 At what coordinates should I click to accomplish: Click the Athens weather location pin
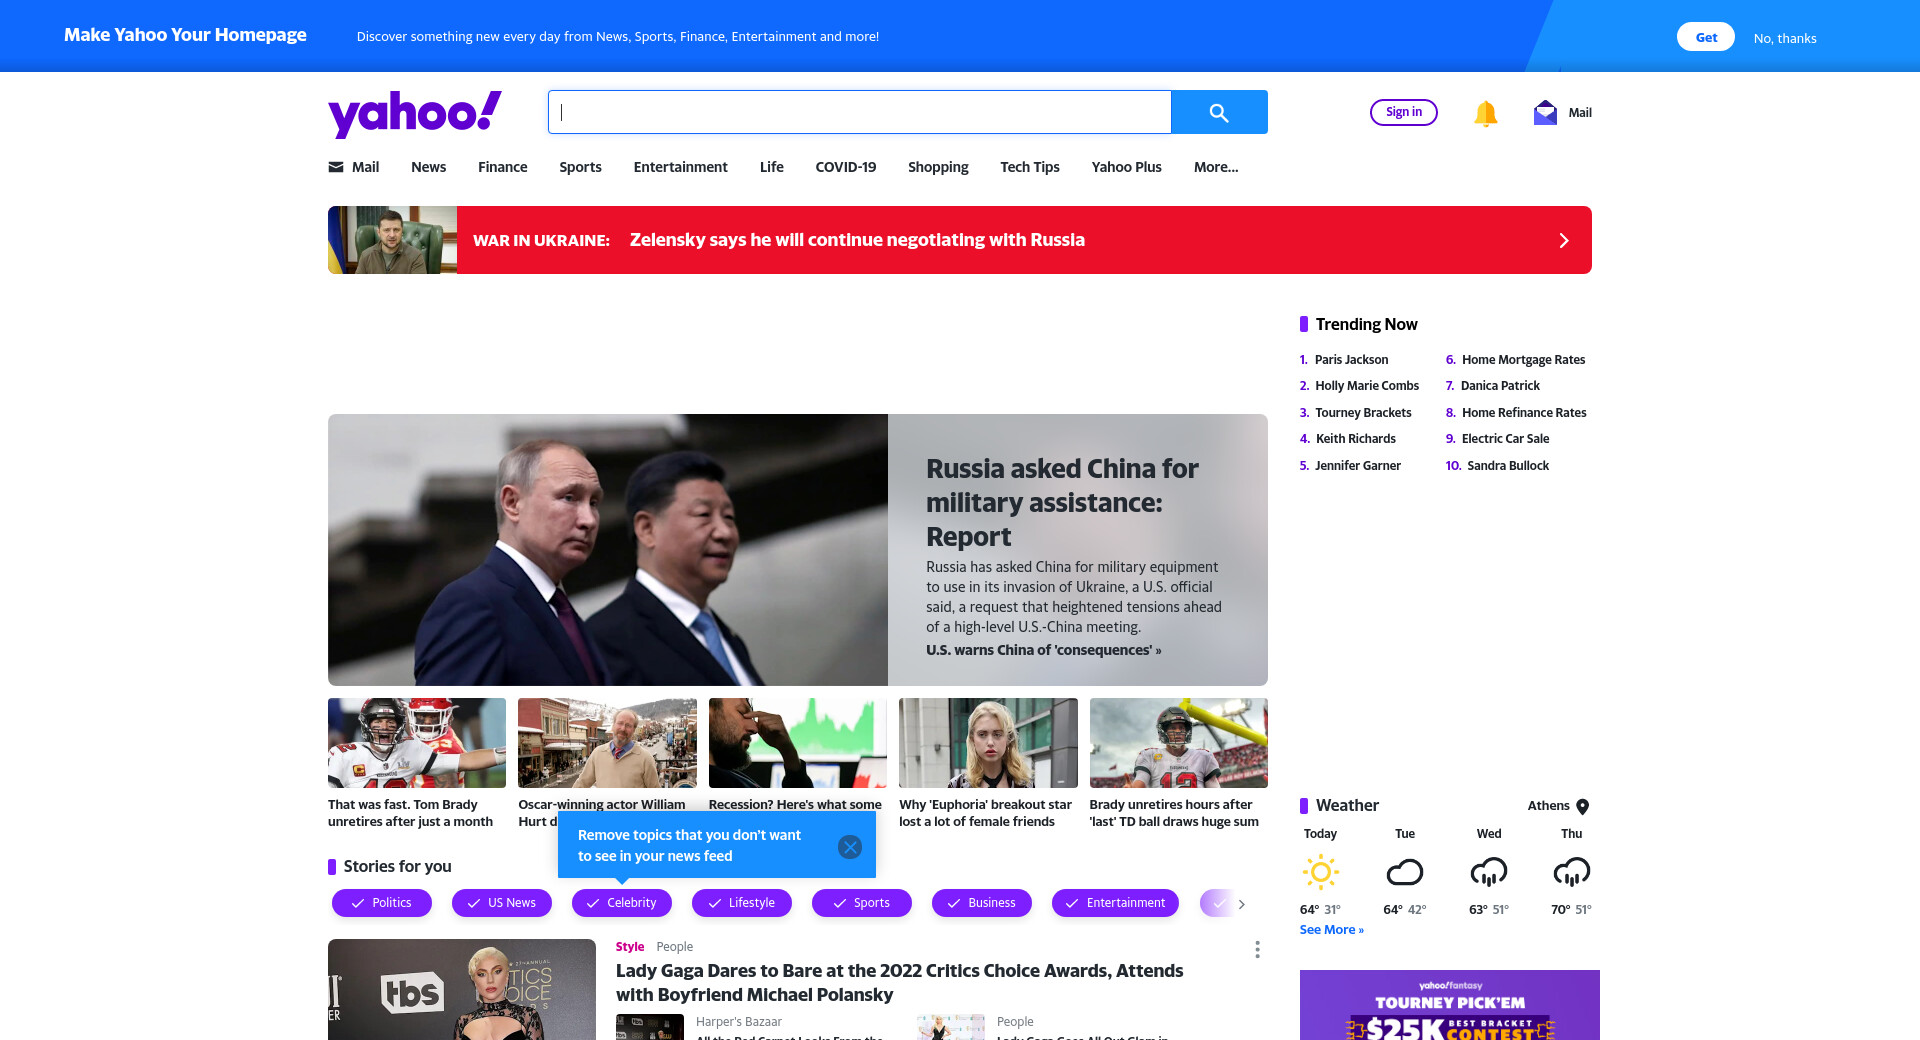1583,806
